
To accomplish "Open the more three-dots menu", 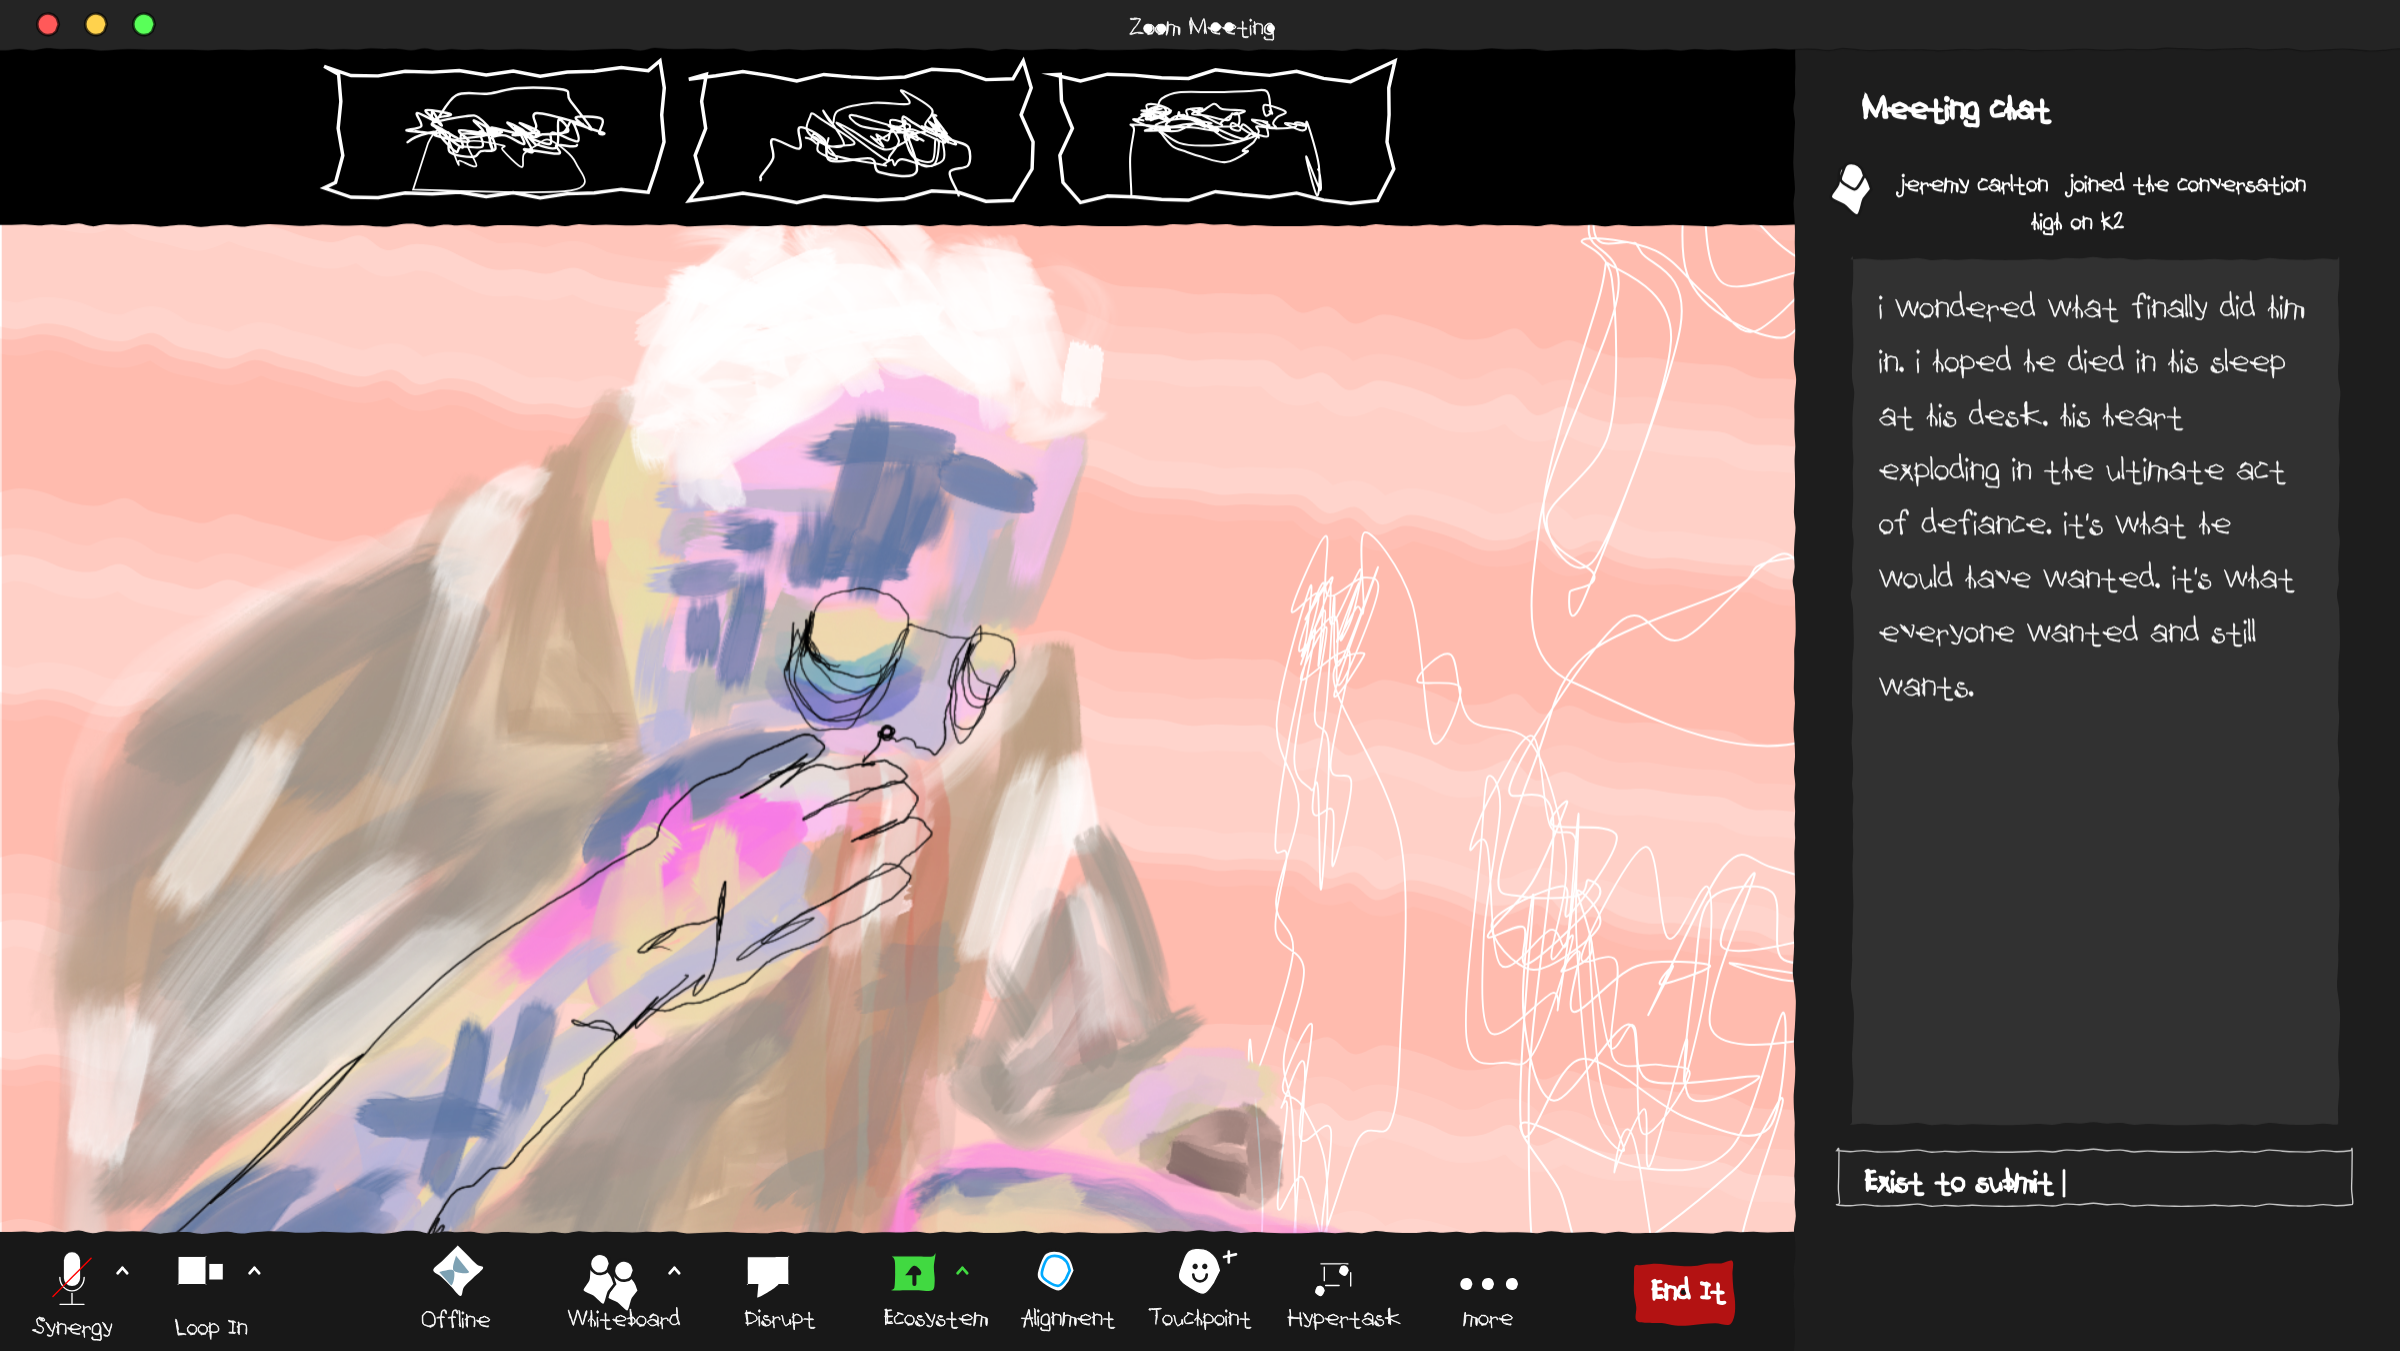I will tap(1488, 1284).
